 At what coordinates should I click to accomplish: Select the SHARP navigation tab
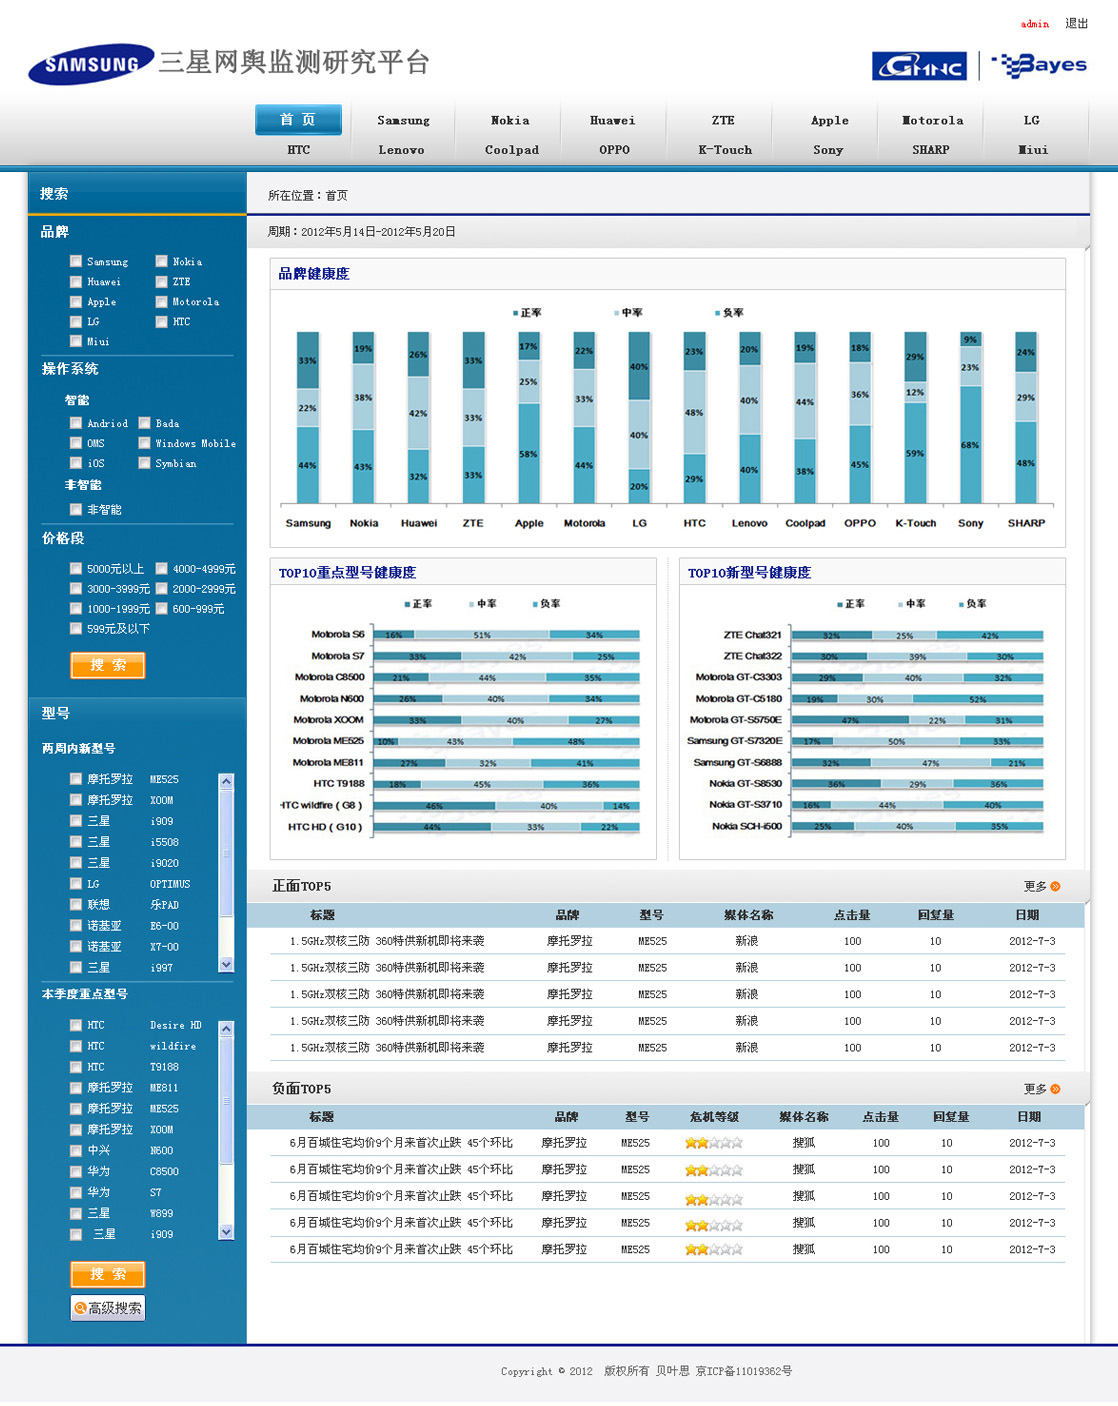(x=931, y=150)
